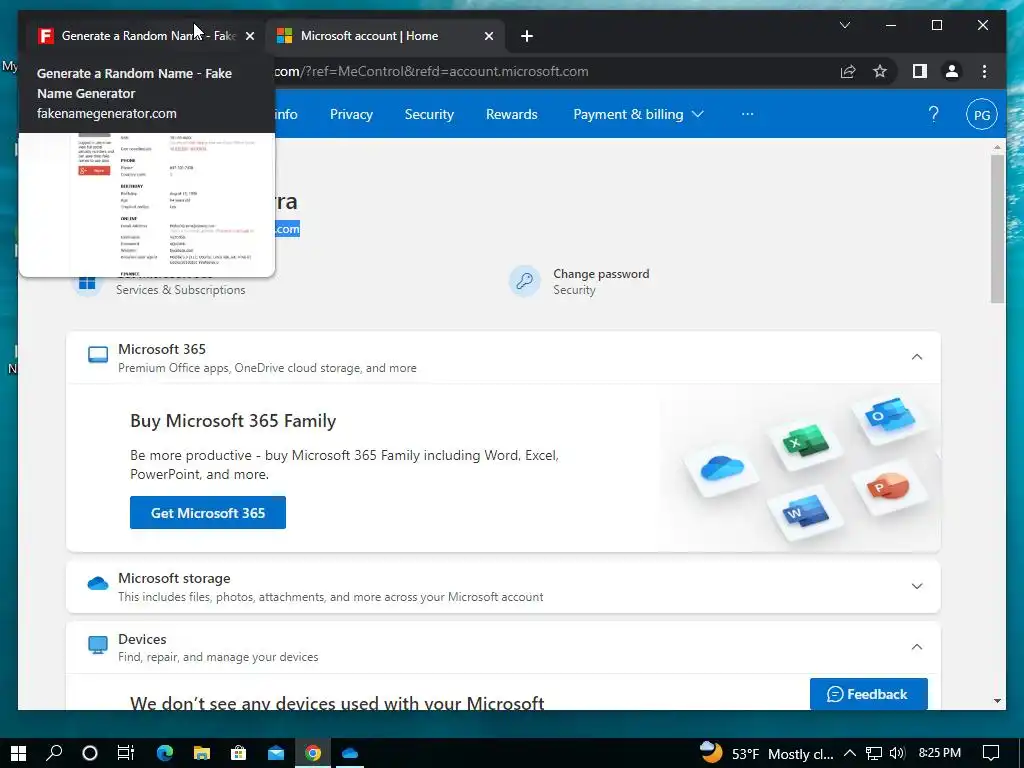The image size is (1024, 768).
Task: Open the PG account avatar
Action: [x=982, y=115]
